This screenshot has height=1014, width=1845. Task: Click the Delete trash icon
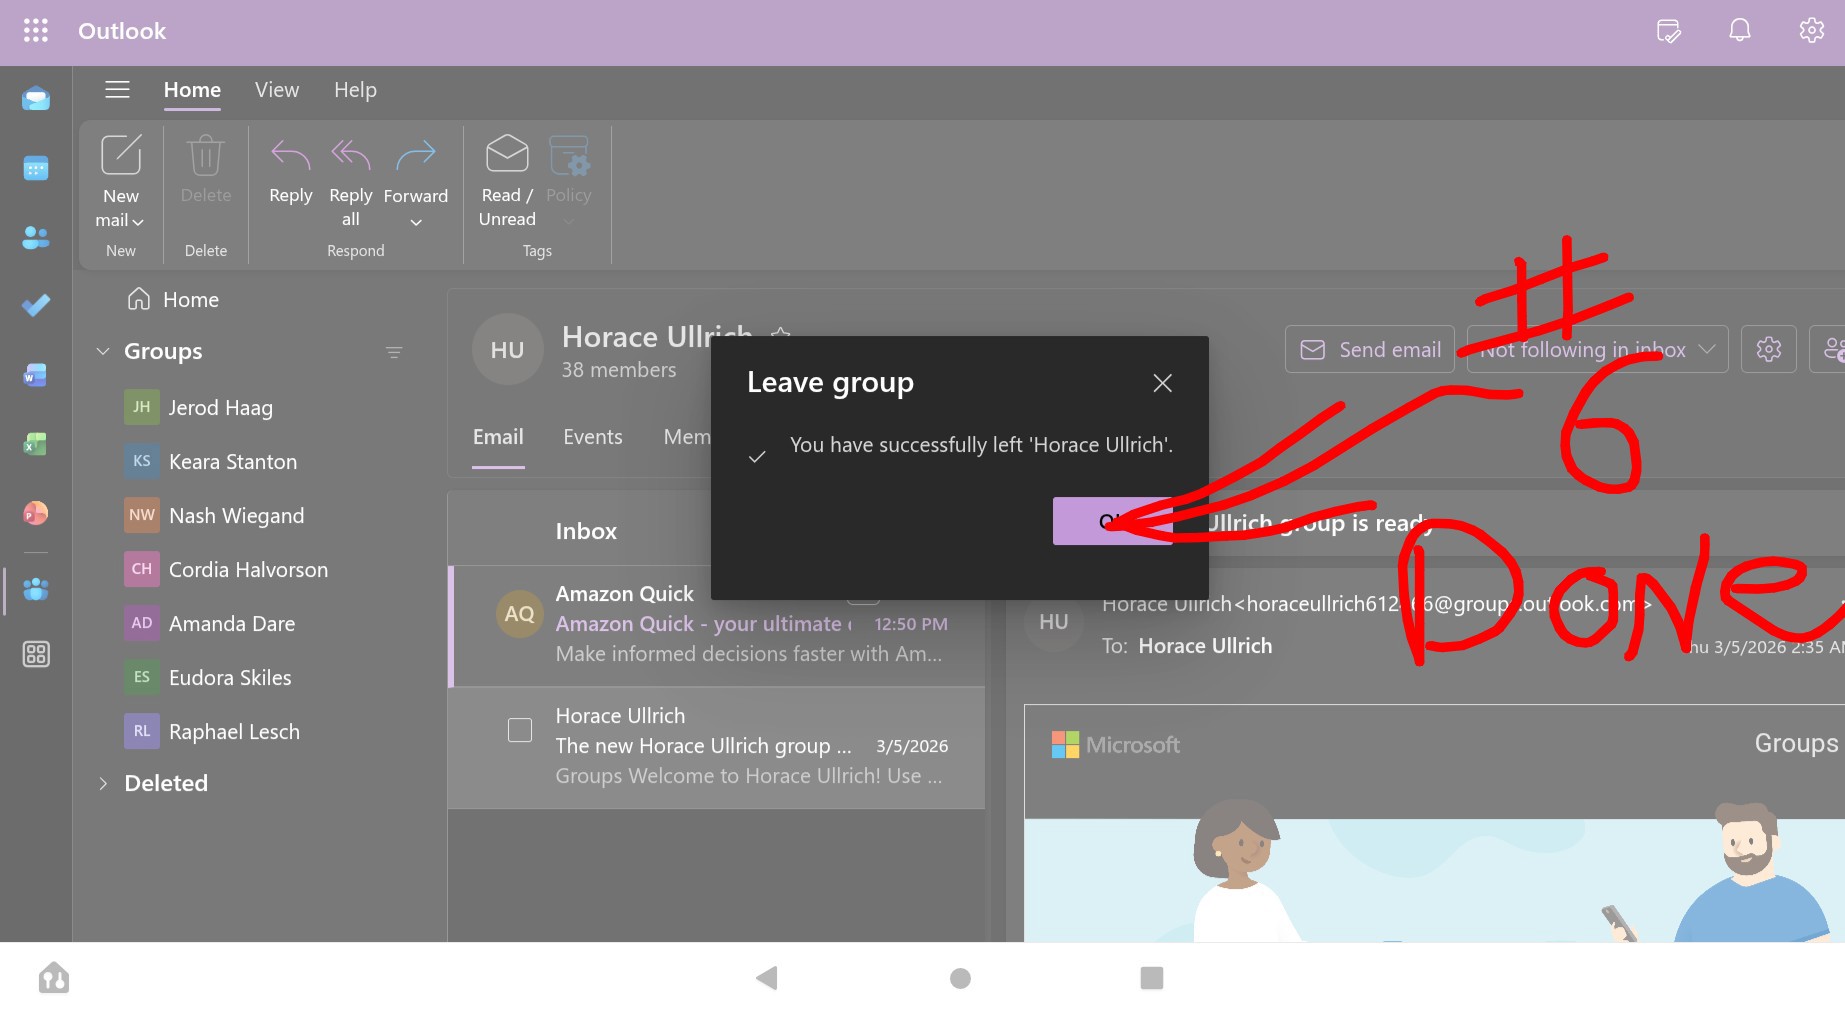(206, 170)
